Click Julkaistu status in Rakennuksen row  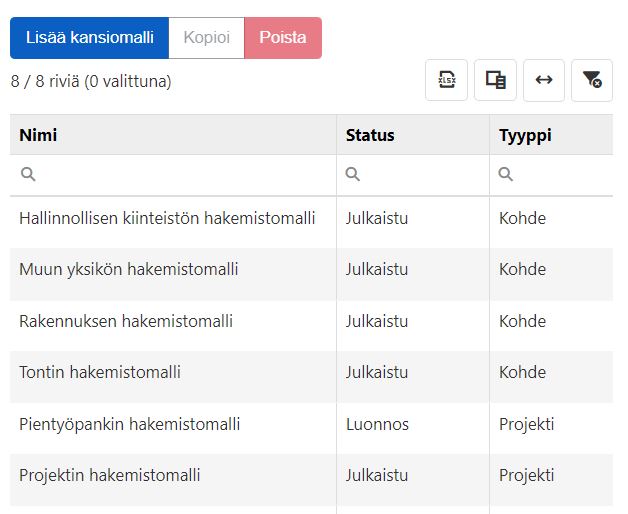377,321
